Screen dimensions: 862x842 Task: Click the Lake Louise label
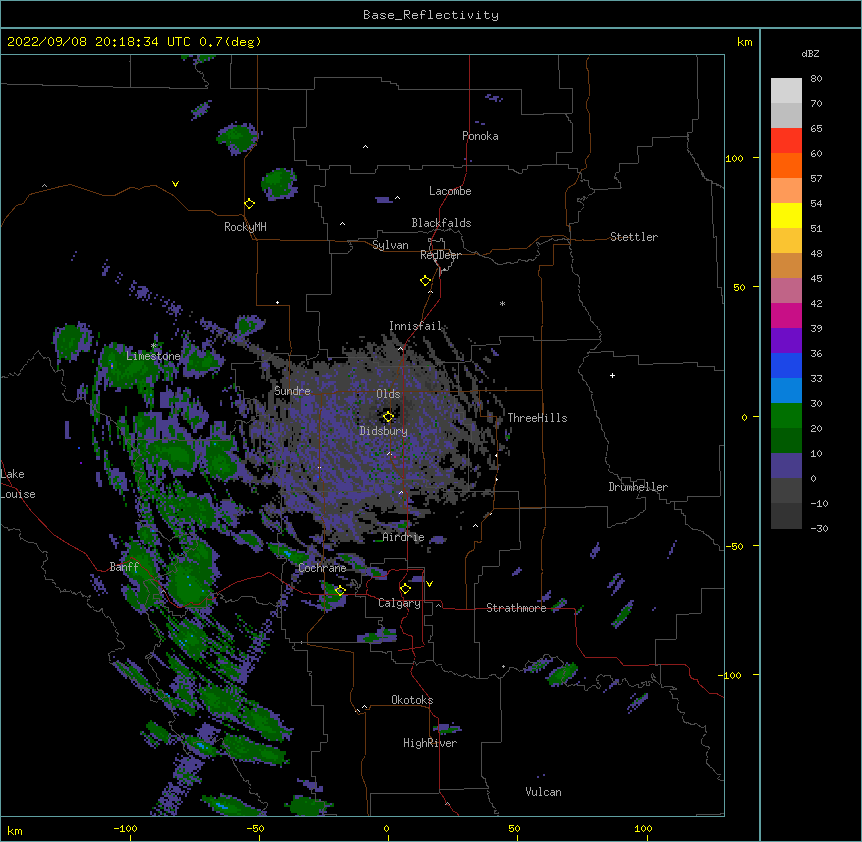[x=18, y=484]
